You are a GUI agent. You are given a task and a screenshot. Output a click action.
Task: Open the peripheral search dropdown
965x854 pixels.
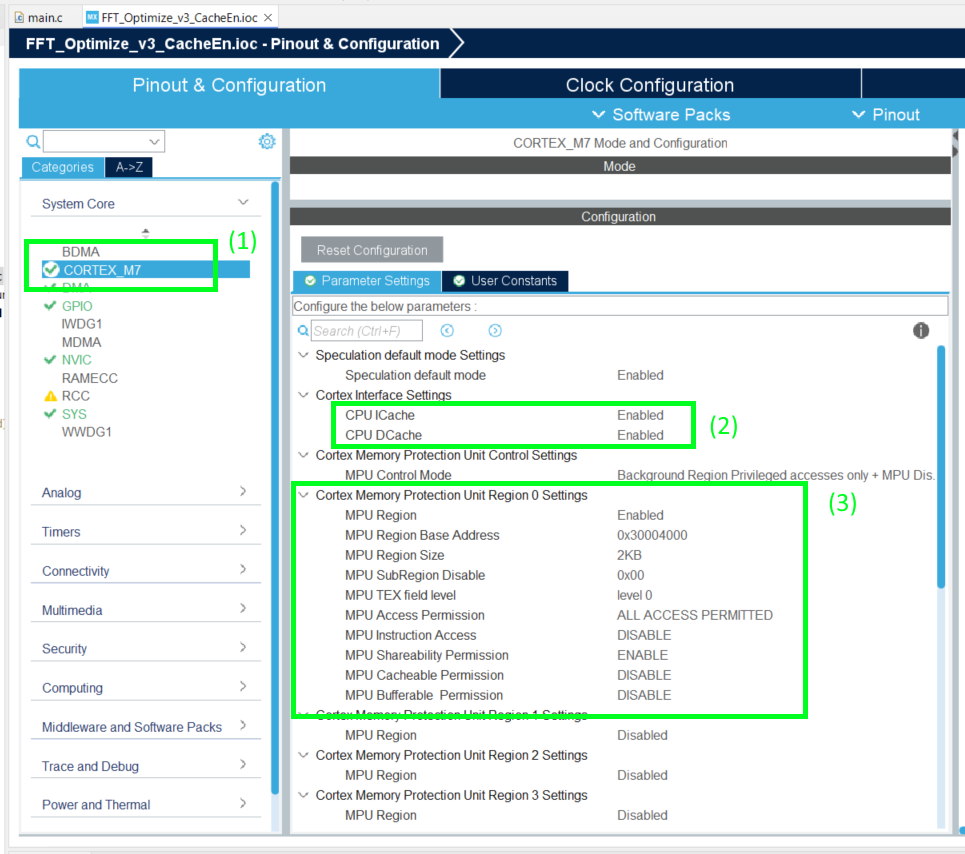tap(154, 142)
